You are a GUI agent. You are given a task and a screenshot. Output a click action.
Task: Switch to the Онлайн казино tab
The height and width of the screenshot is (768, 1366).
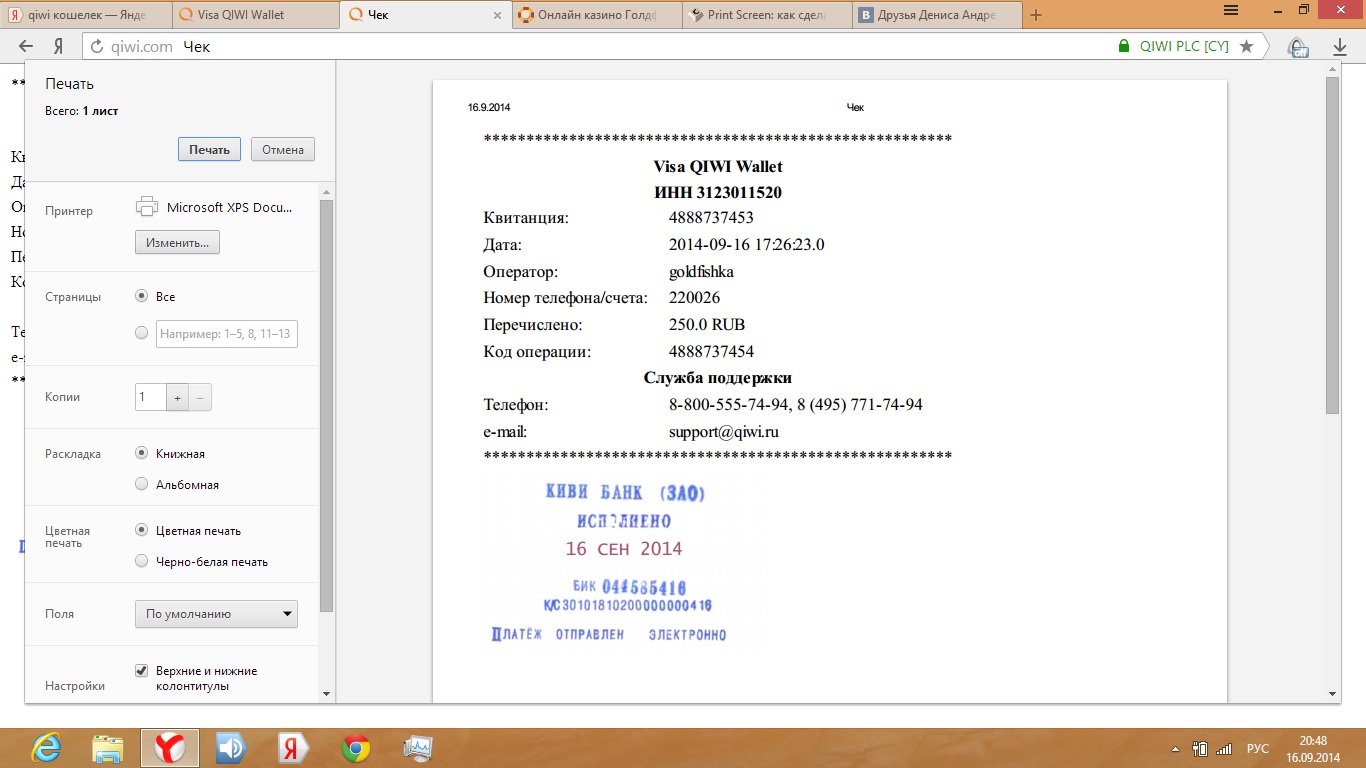(x=595, y=15)
